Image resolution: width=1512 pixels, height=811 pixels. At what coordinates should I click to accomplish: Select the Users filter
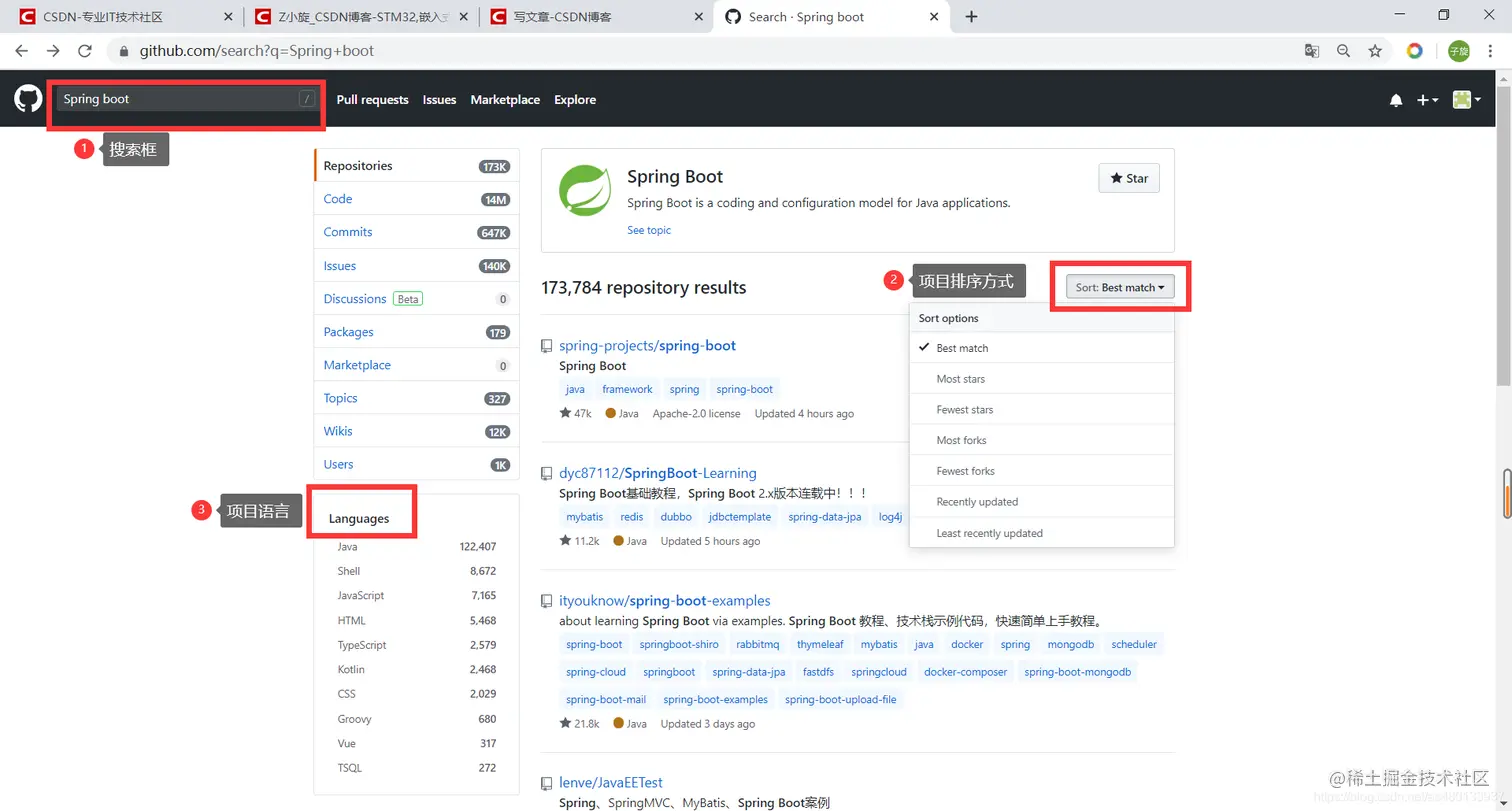tap(417, 464)
